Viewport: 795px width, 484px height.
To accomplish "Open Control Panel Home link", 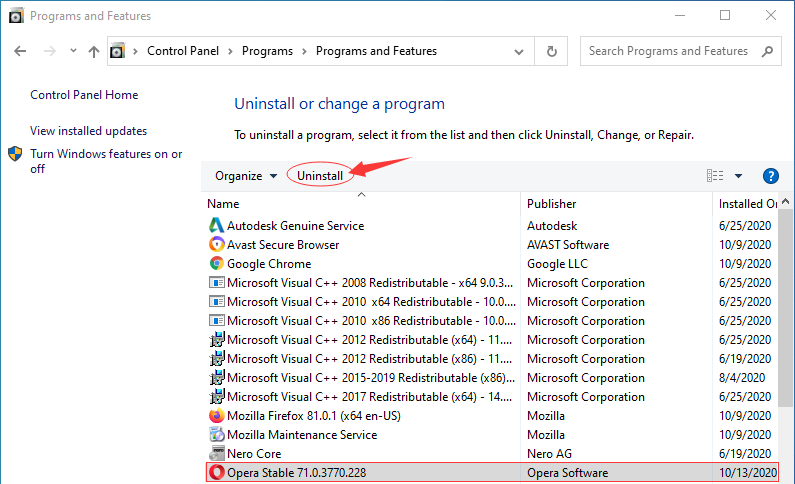I will pos(84,95).
